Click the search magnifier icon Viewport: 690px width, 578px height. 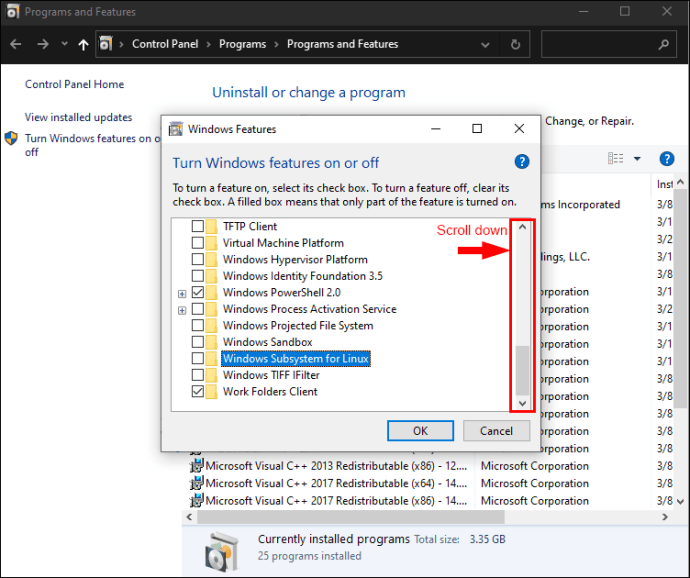tap(663, 44)
